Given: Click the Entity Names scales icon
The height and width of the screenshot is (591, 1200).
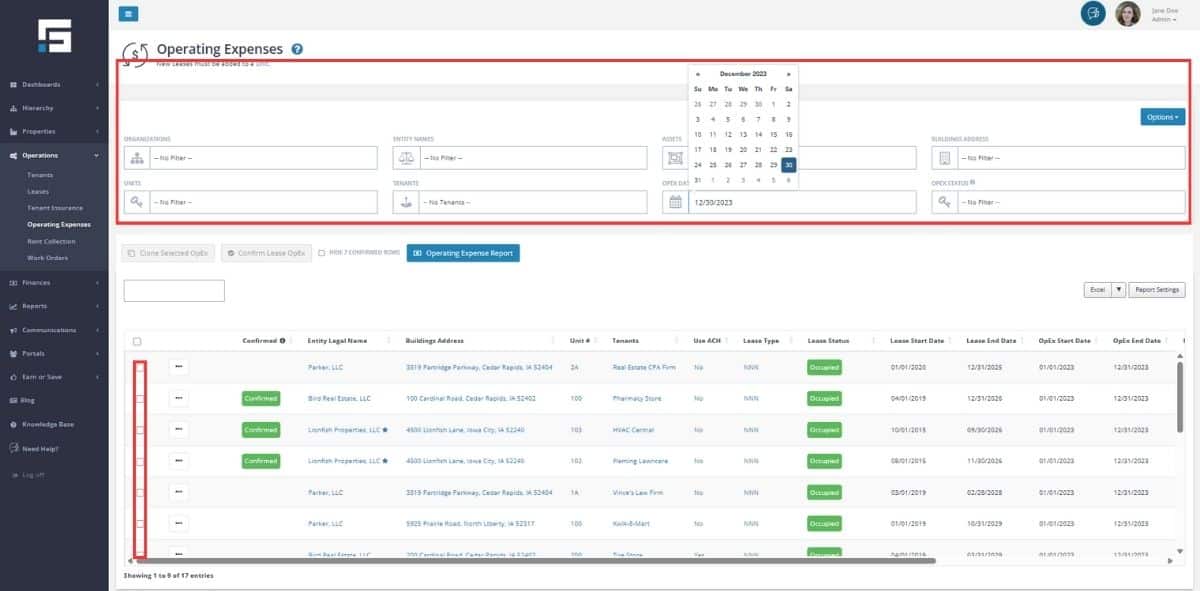Looking at the screenshot, I should point(406,158).
